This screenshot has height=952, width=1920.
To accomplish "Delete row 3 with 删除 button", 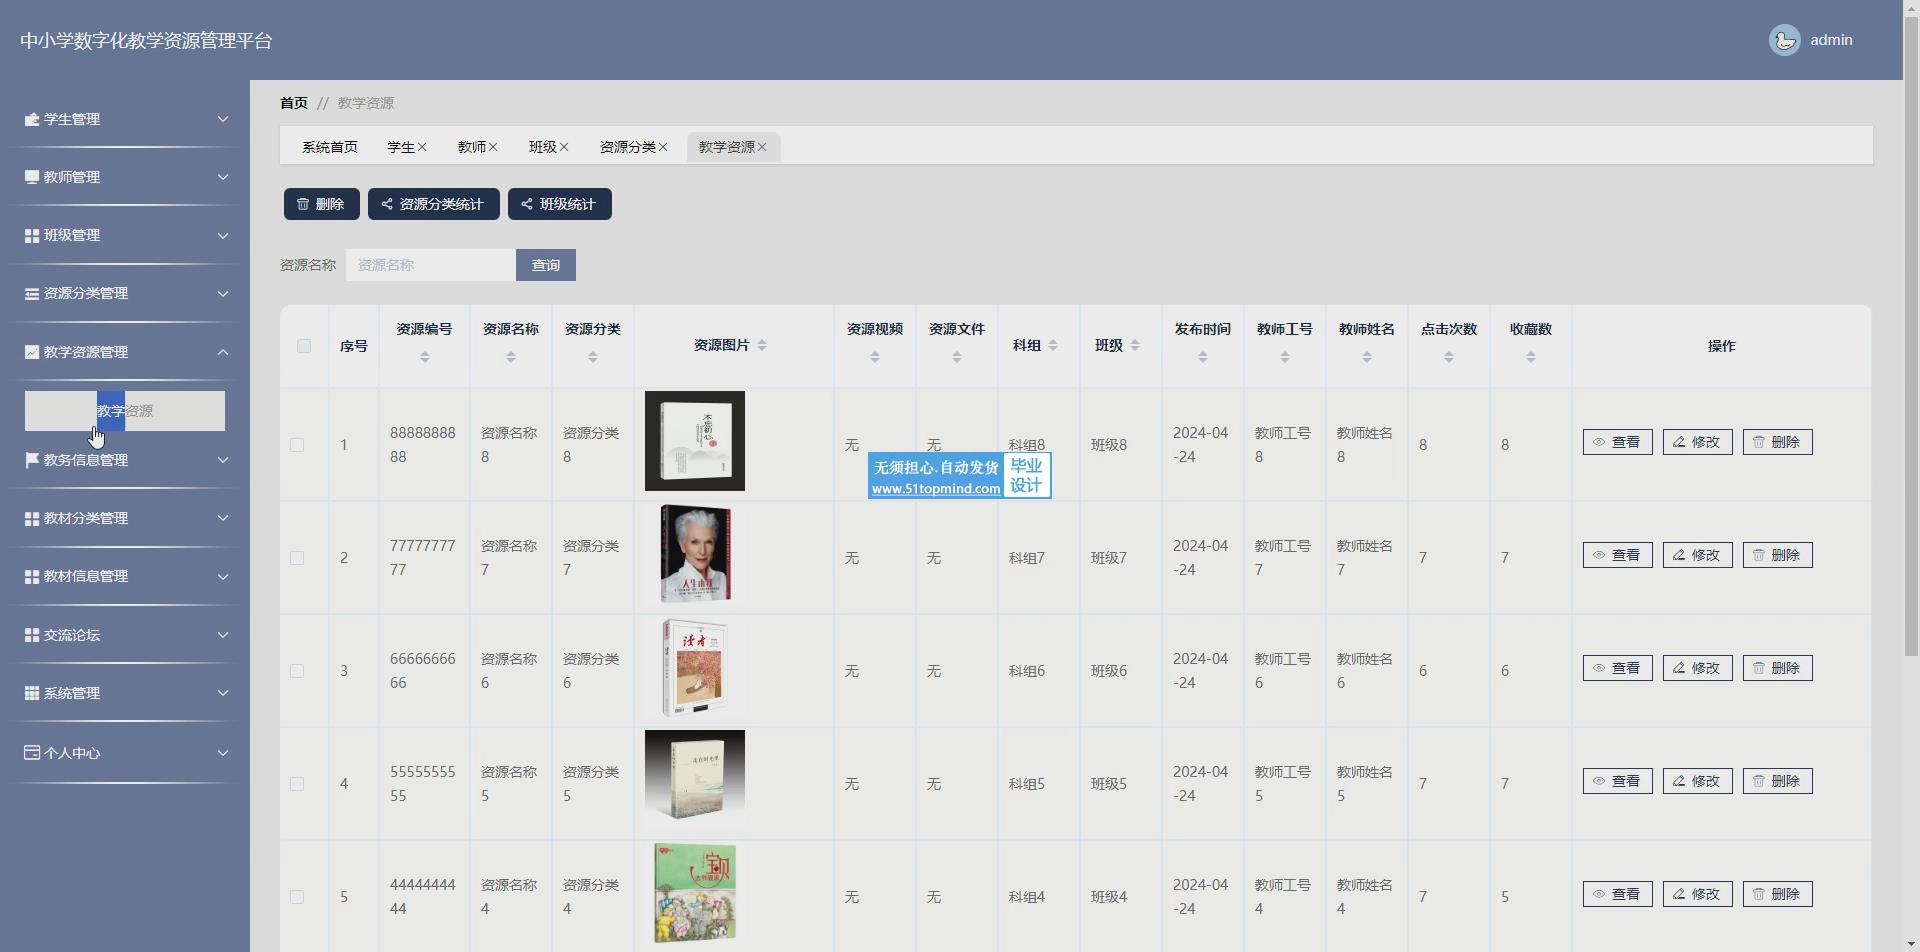I will 1778,668.
